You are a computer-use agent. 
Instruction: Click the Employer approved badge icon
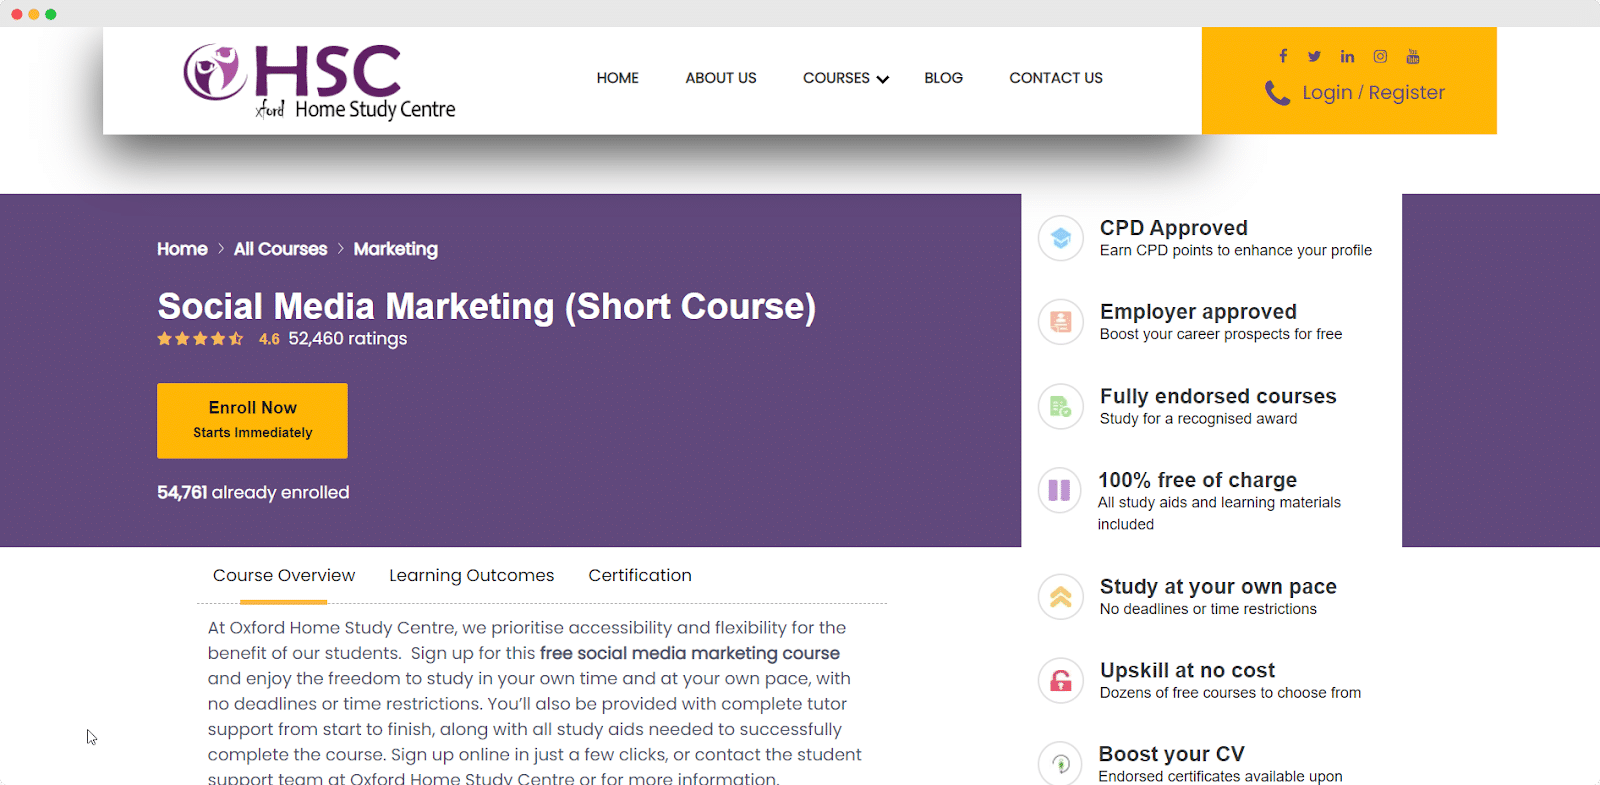point(1061,322)
